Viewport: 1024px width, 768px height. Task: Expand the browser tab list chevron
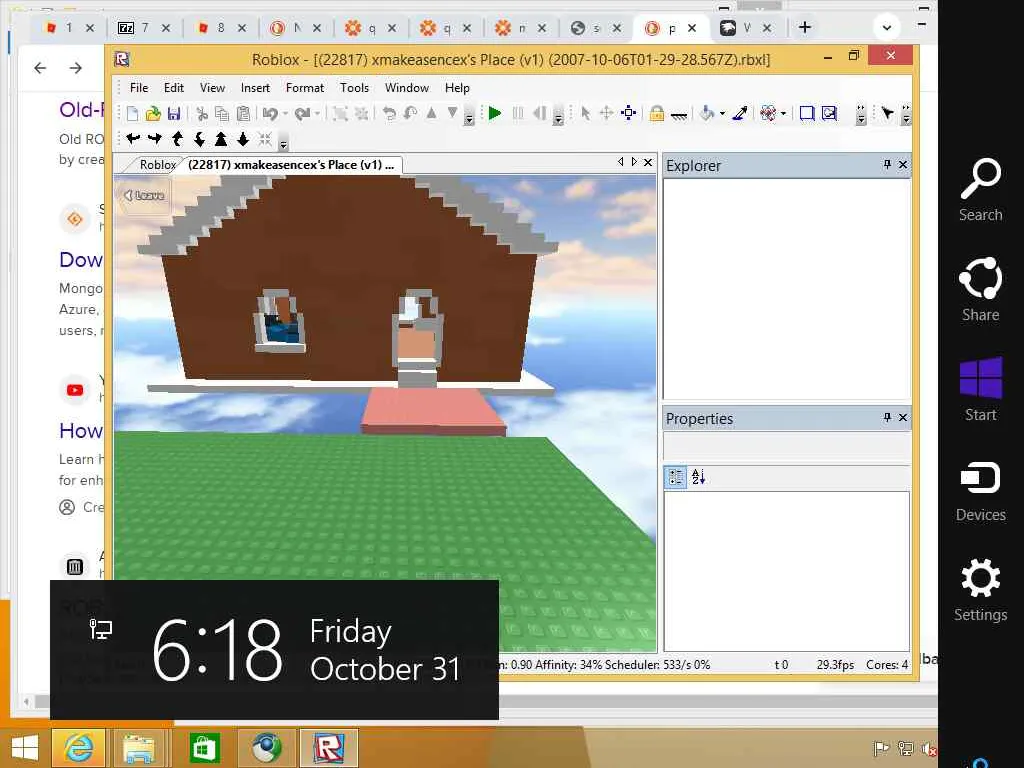pyautogui.click(x=887, y=27)
